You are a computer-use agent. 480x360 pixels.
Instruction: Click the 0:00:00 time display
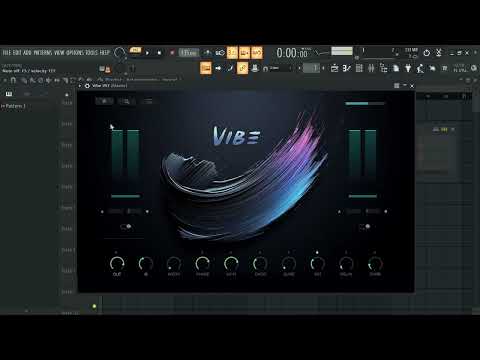point(292,53)
